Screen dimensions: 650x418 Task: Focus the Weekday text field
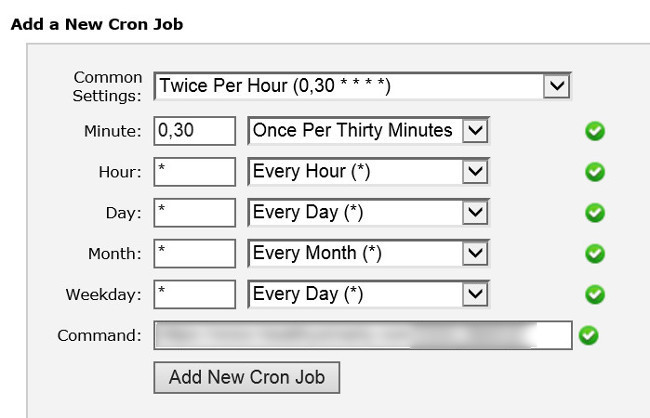(x=195, y=295)
